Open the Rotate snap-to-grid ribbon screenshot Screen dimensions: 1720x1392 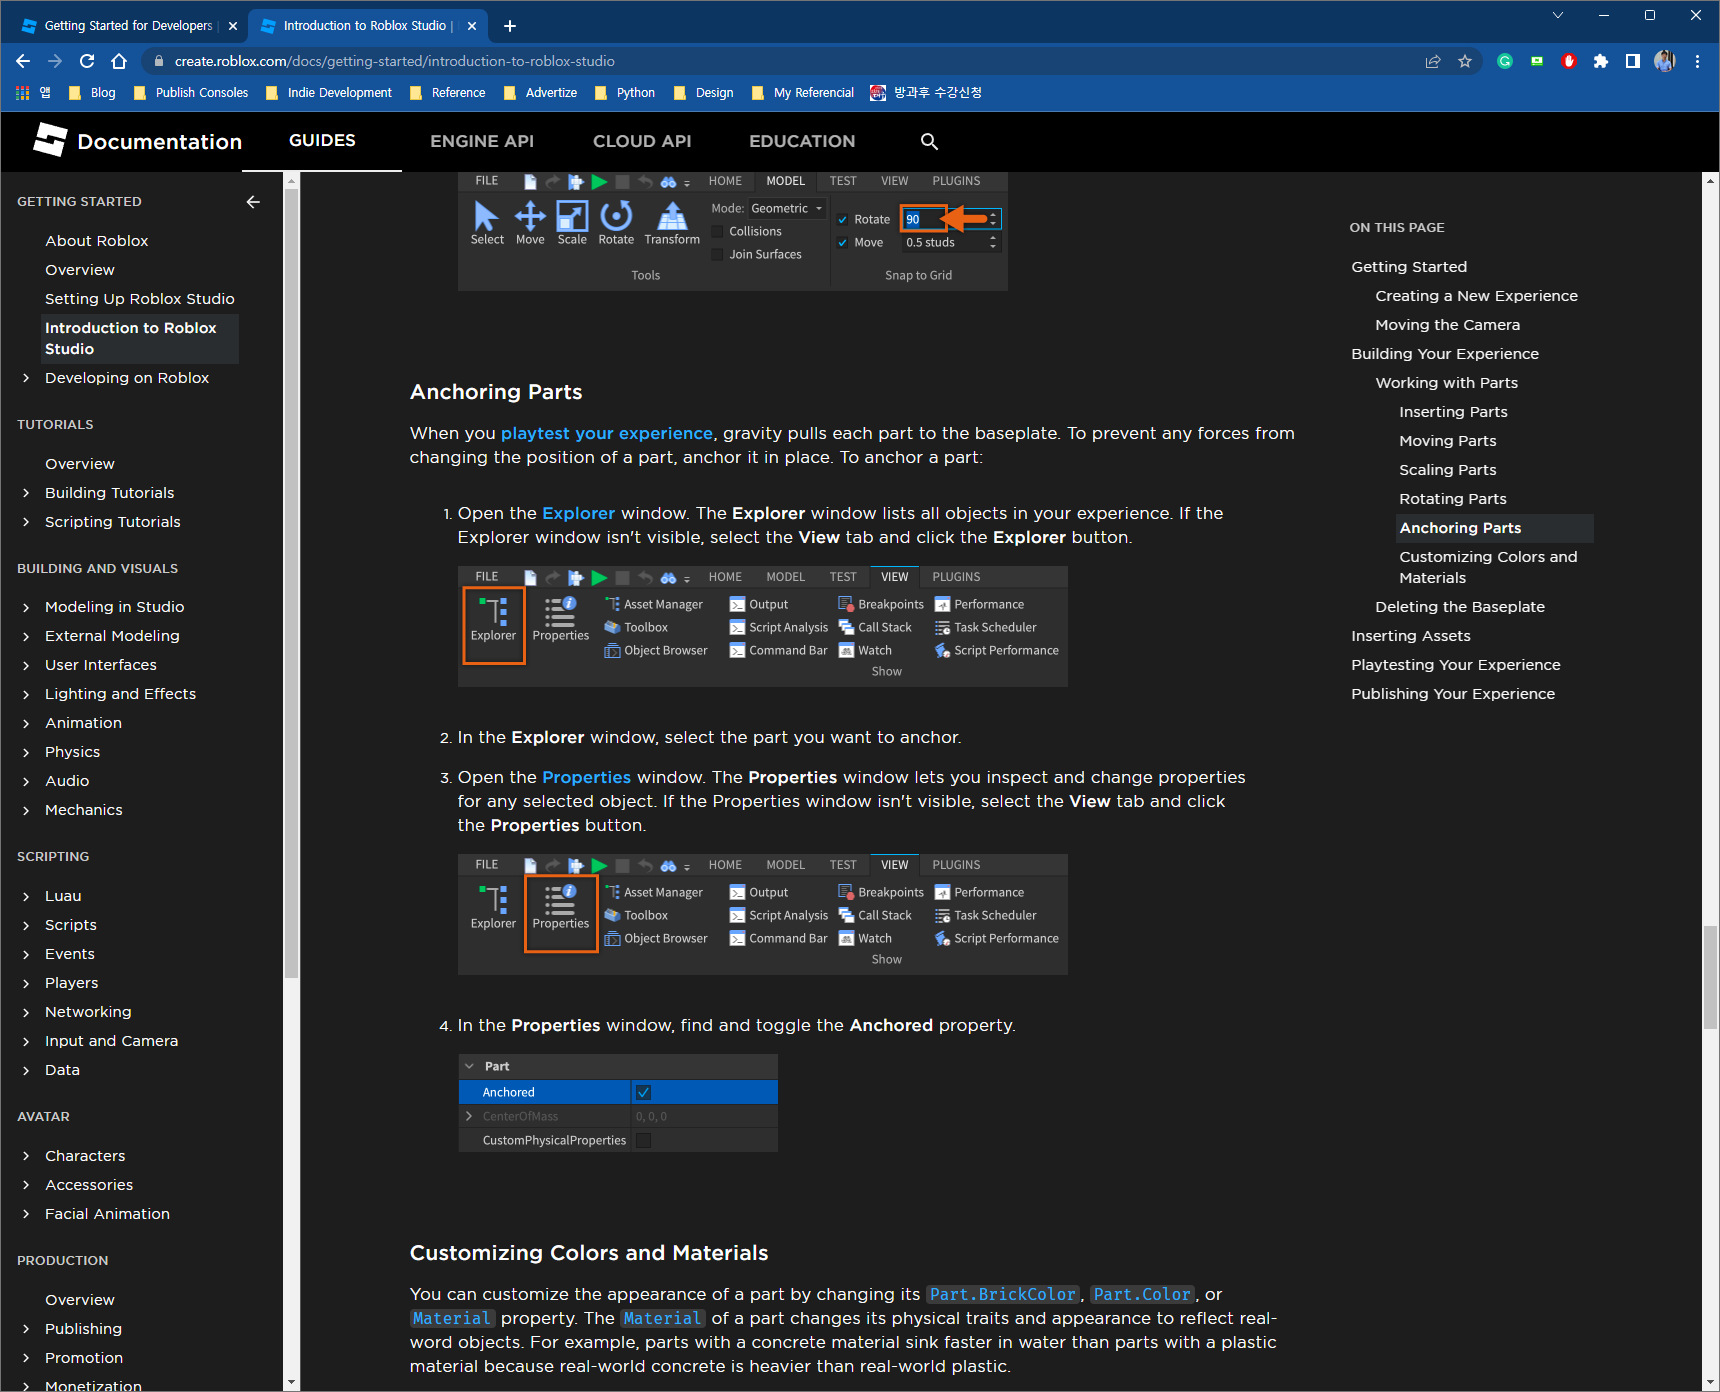point(733,232)
